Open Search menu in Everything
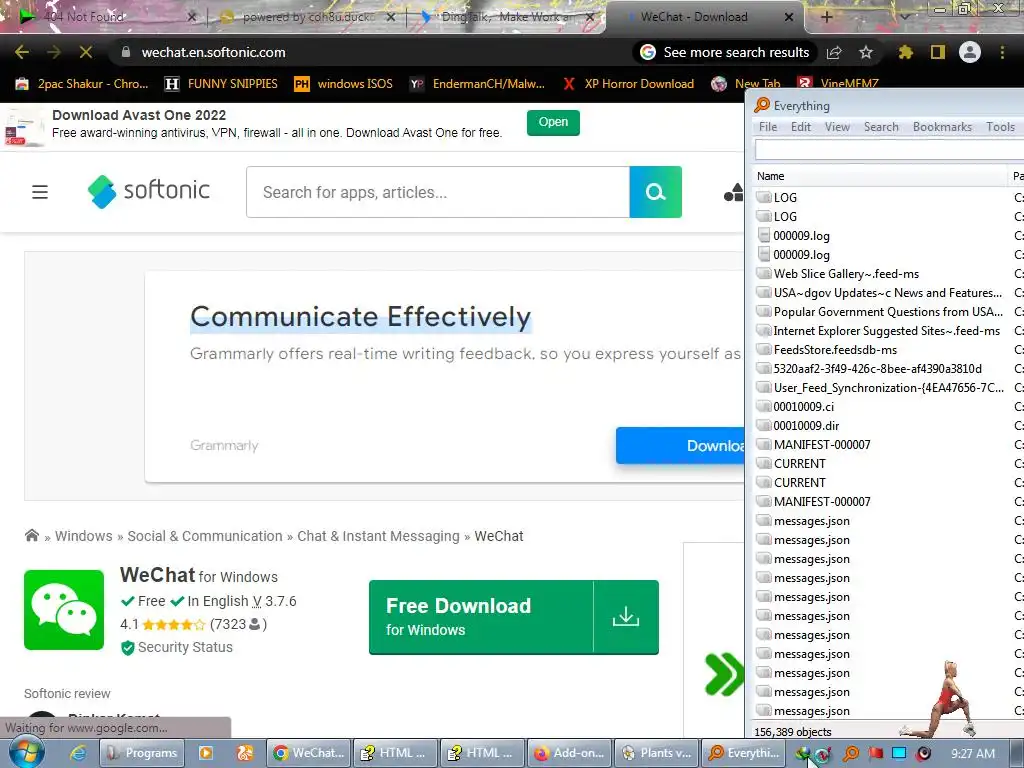Viewport: 1024px width, 768px height. (881, 127)
